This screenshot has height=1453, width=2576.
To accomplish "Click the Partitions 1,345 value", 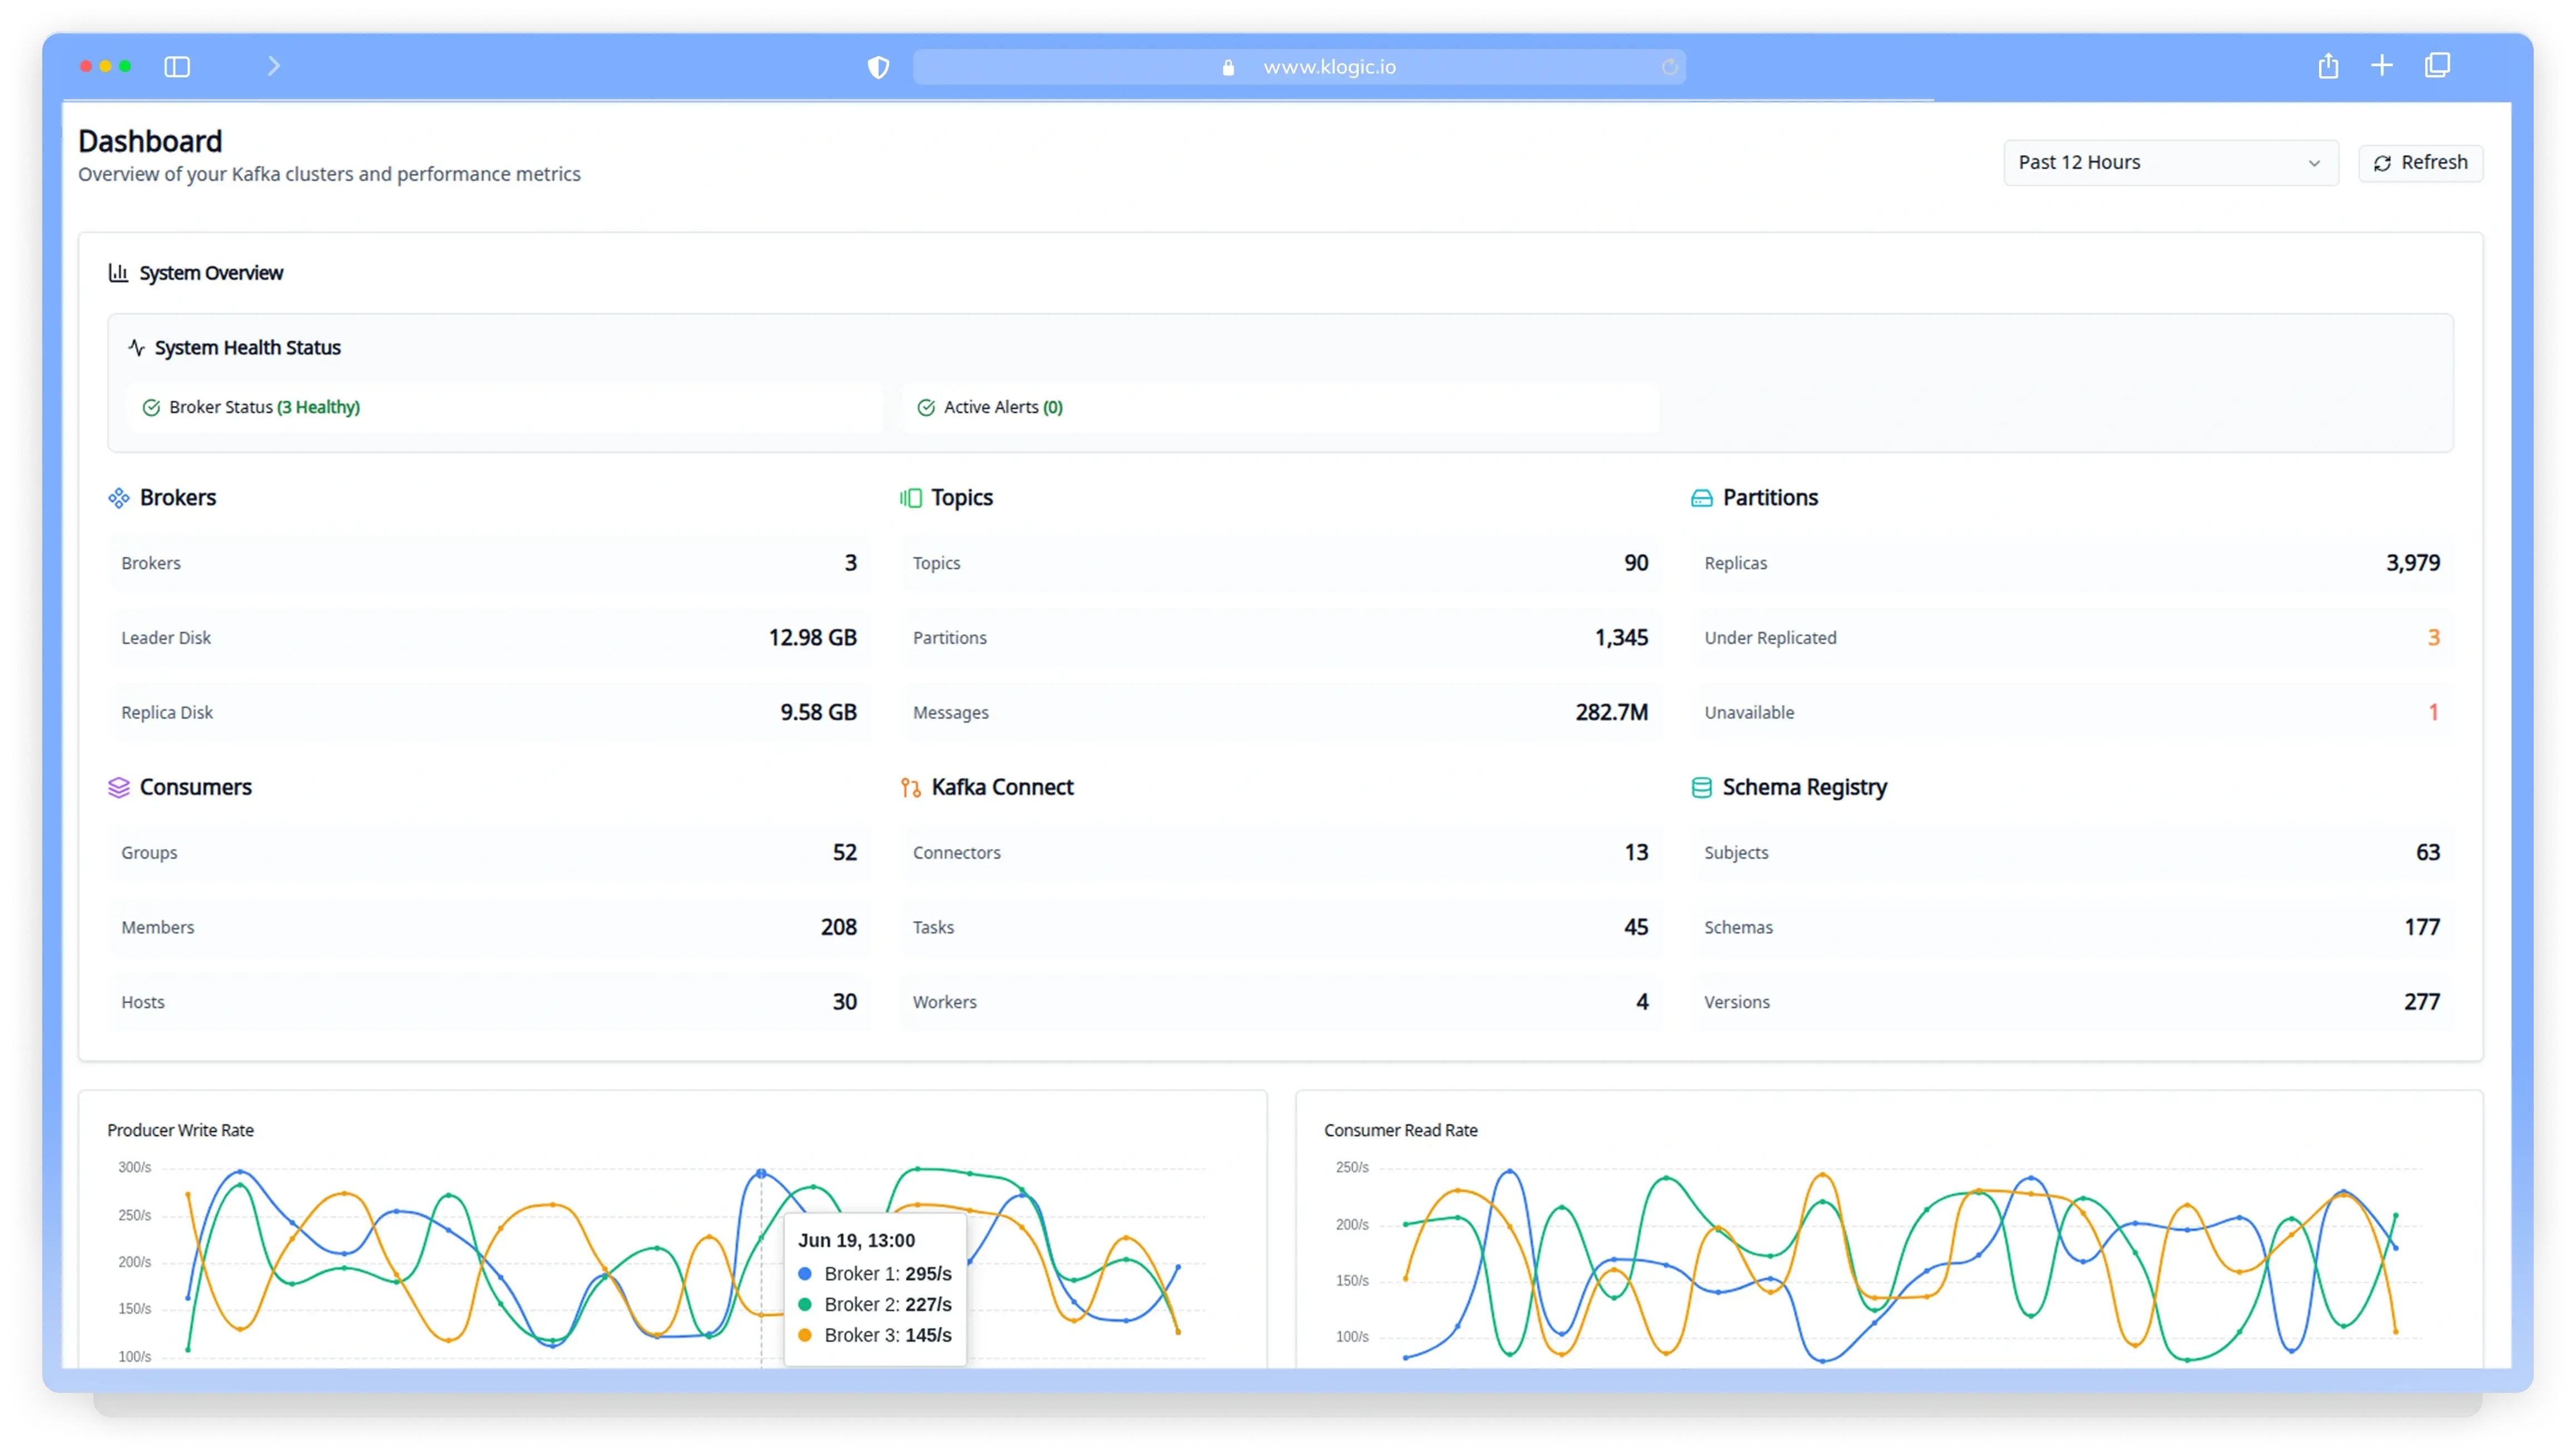I will click(x=1621, y=638).
